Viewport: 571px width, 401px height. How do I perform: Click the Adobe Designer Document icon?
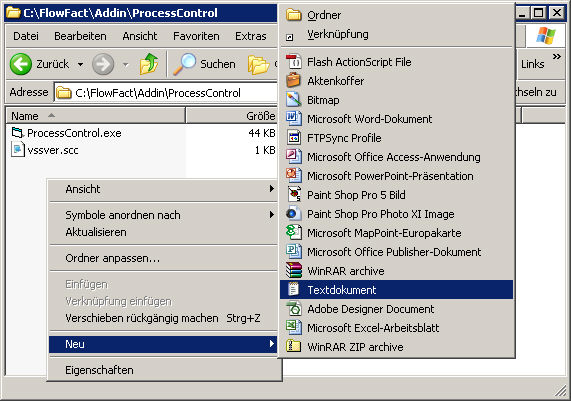tap(294, 308)
